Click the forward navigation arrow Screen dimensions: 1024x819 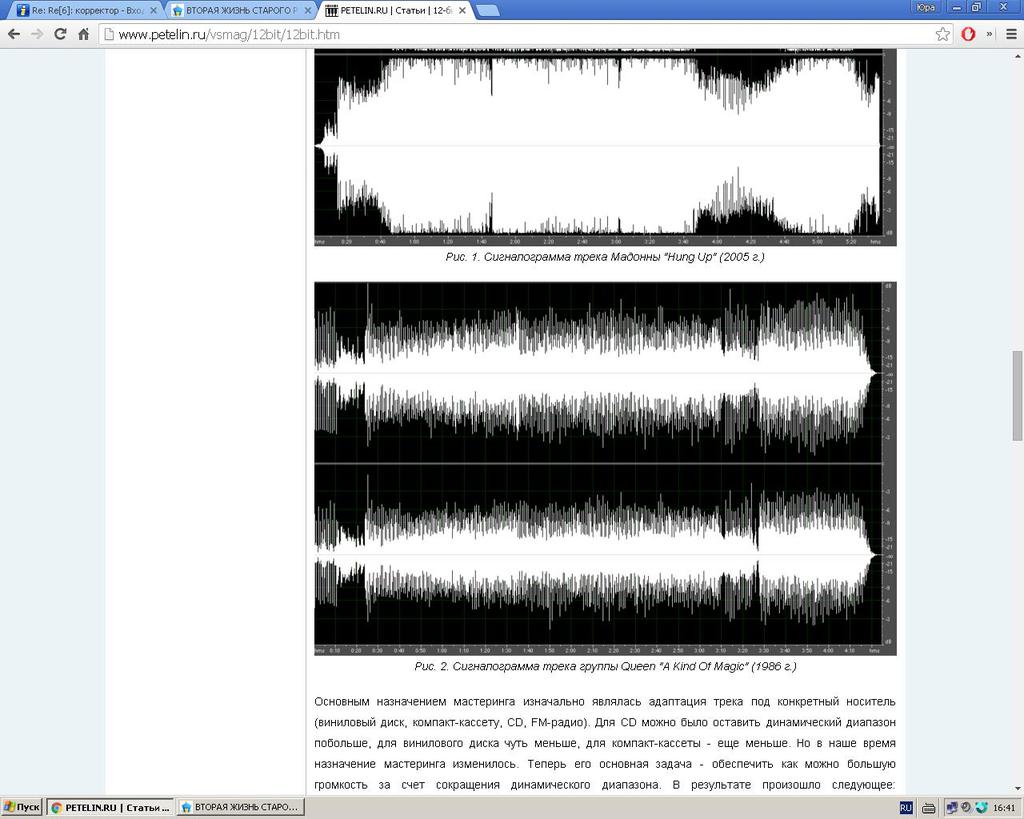(37, 34)
